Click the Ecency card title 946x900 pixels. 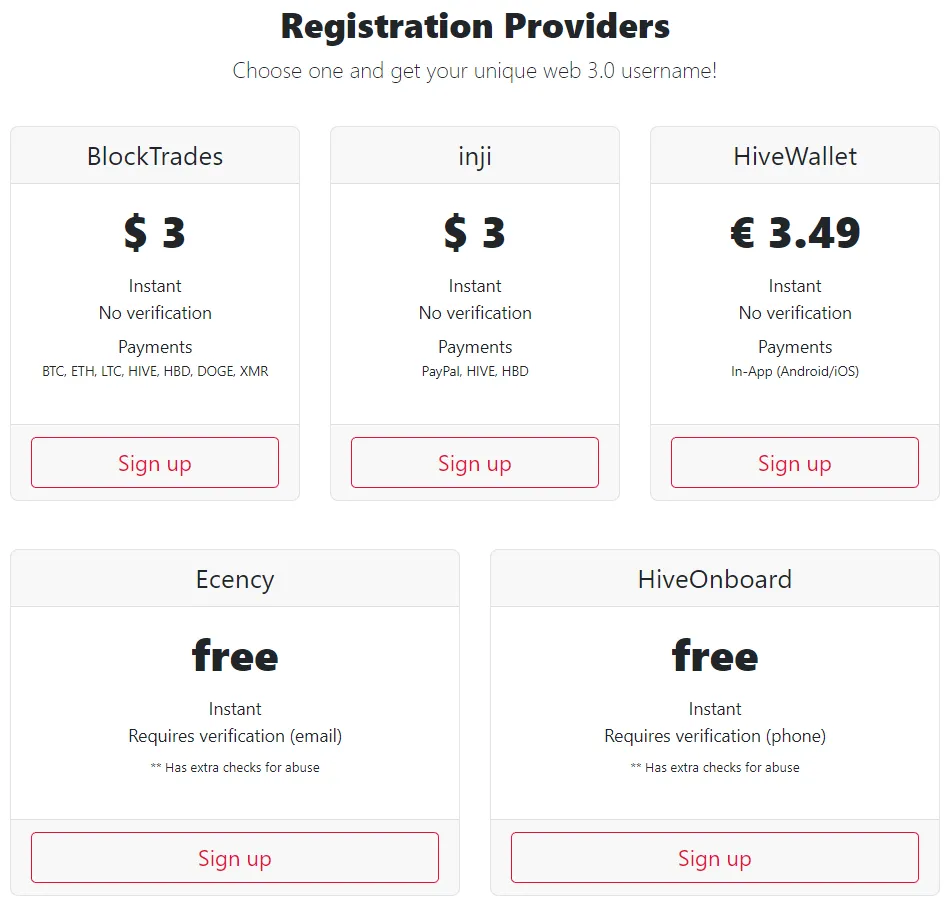235,580
